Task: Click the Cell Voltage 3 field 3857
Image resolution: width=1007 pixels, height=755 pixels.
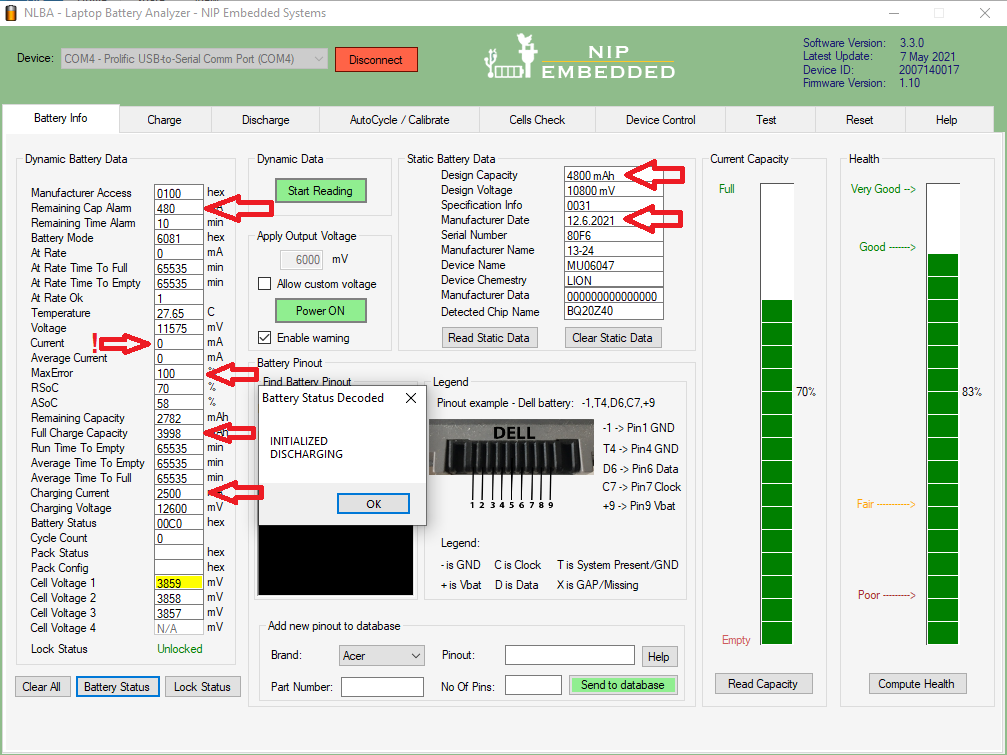Action: click(x=179, y=613)
